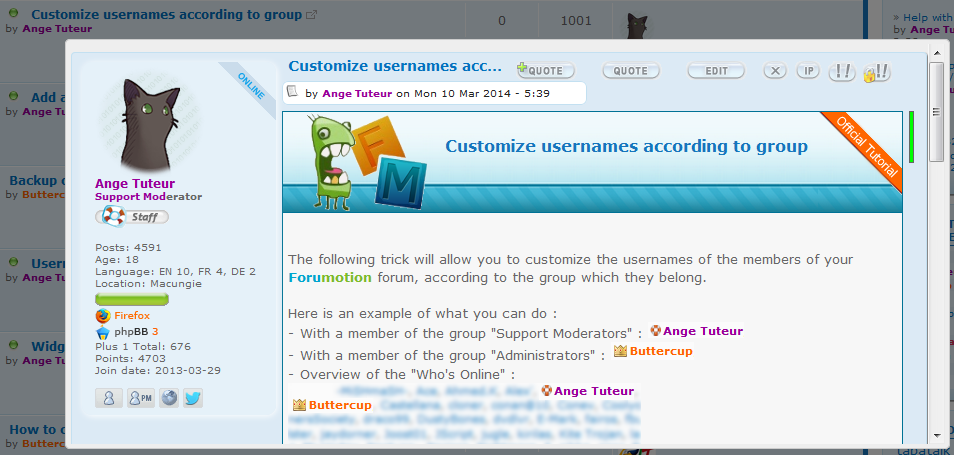954x455 pixels.
Task: Click 'Official Tutorial' orange ribbon
Action: [867, 147]
